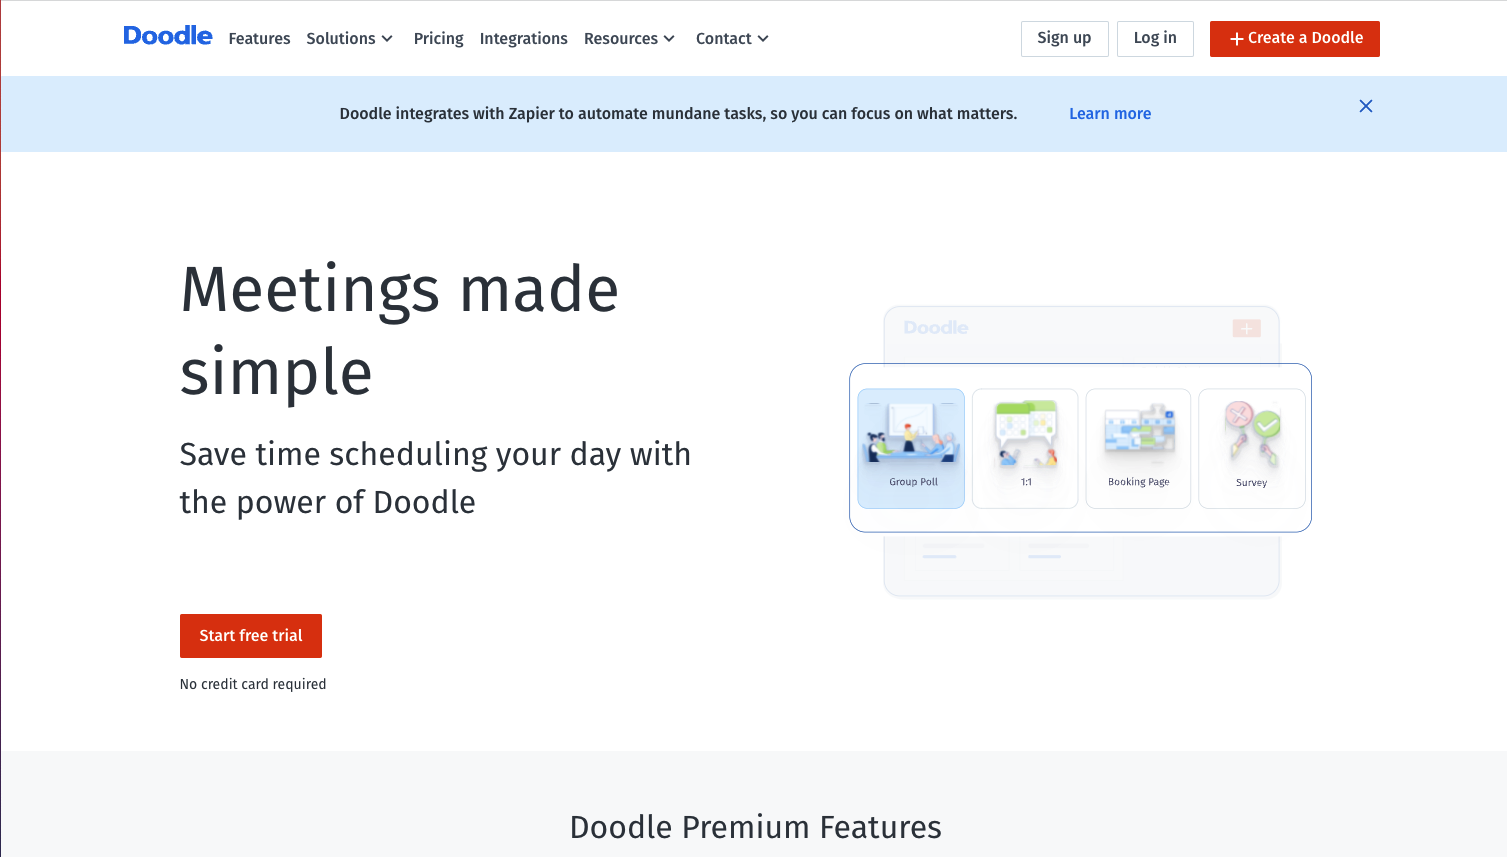Image resolution: width=1507 pixels, height=857 pixels.
Task: Follow the Learn more link in banner
Action: click(1110, 114)
